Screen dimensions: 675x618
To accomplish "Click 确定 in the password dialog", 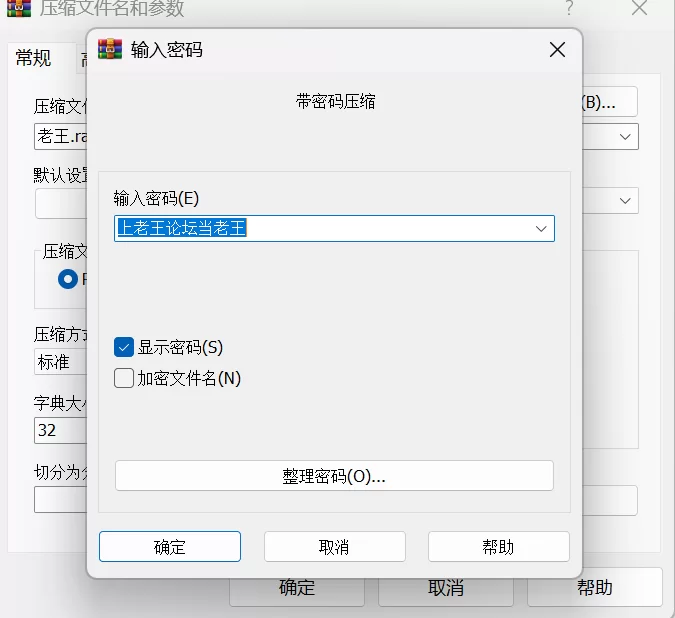I will (170, 547).
